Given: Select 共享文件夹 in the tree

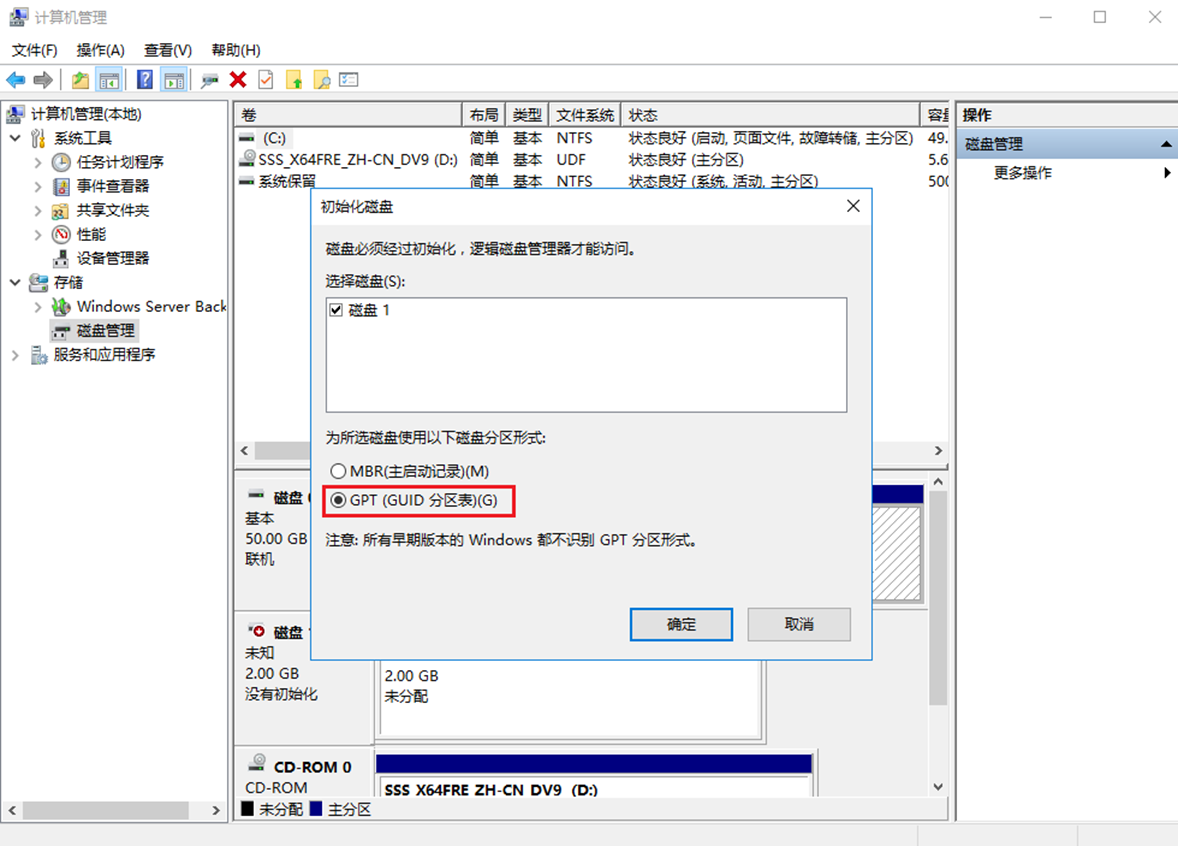Looking at the screenshot, I should pos(113,210).
